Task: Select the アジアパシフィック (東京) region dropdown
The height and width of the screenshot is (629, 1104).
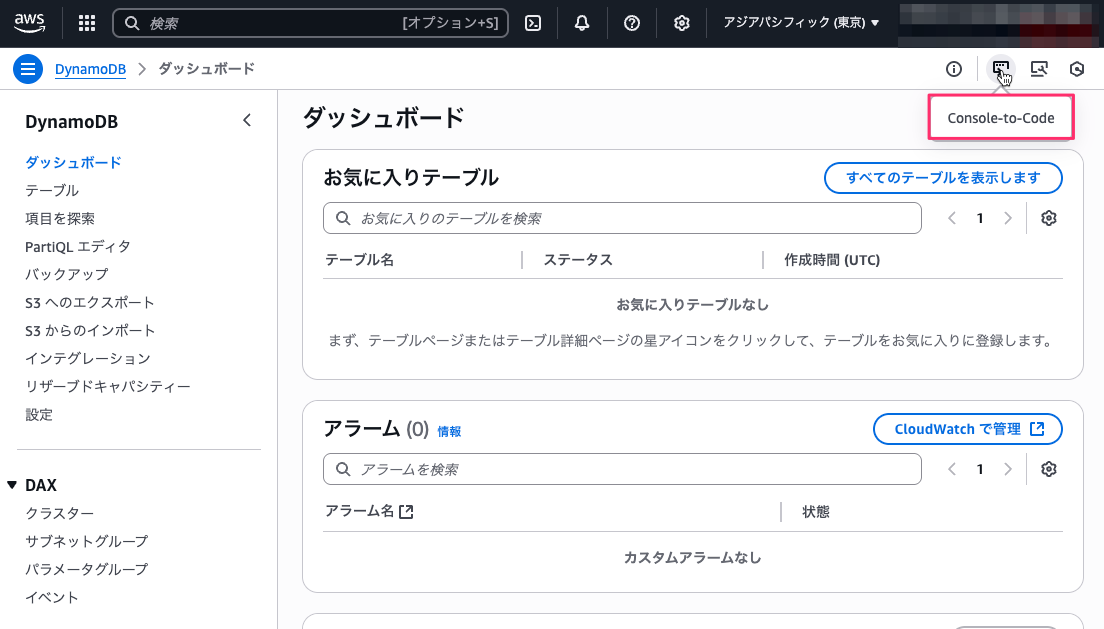Action: tap(801, 23)
